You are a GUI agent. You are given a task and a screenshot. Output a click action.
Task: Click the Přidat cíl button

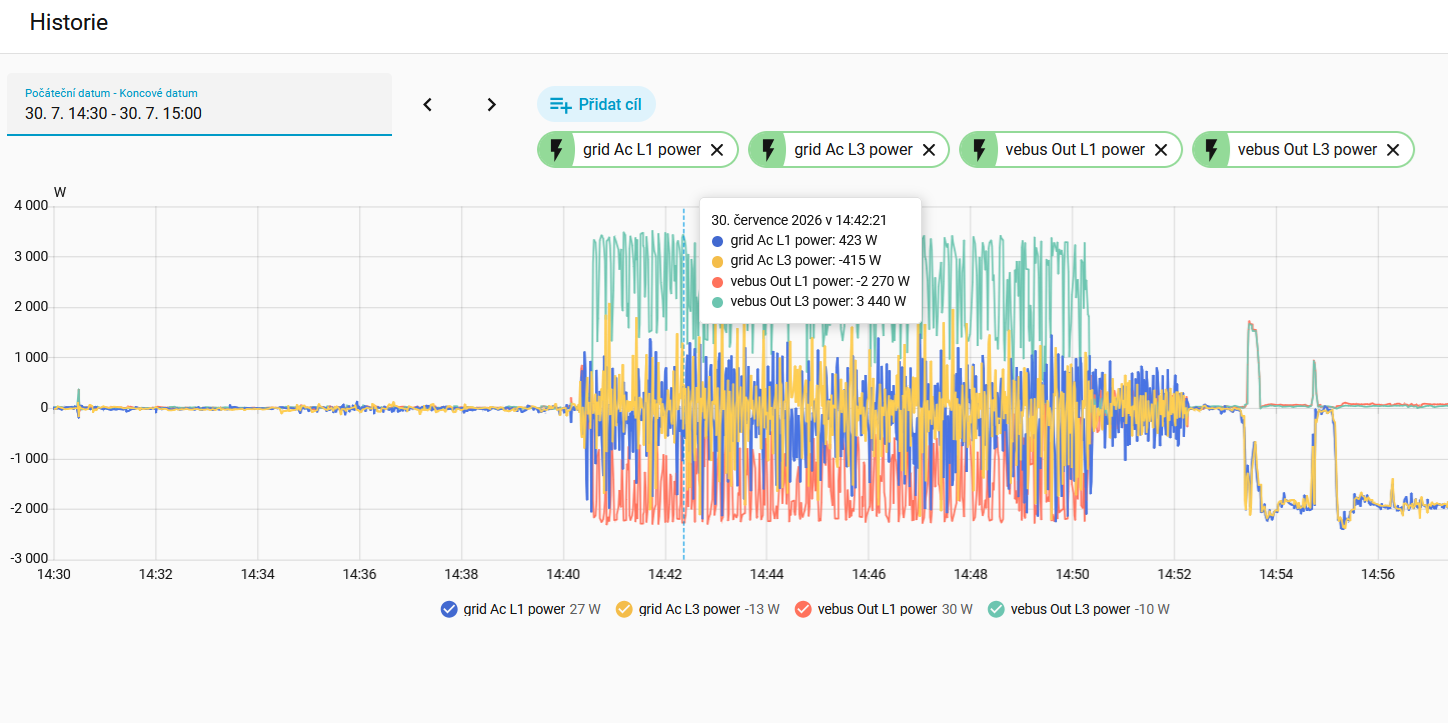click(x=596, y=104)
